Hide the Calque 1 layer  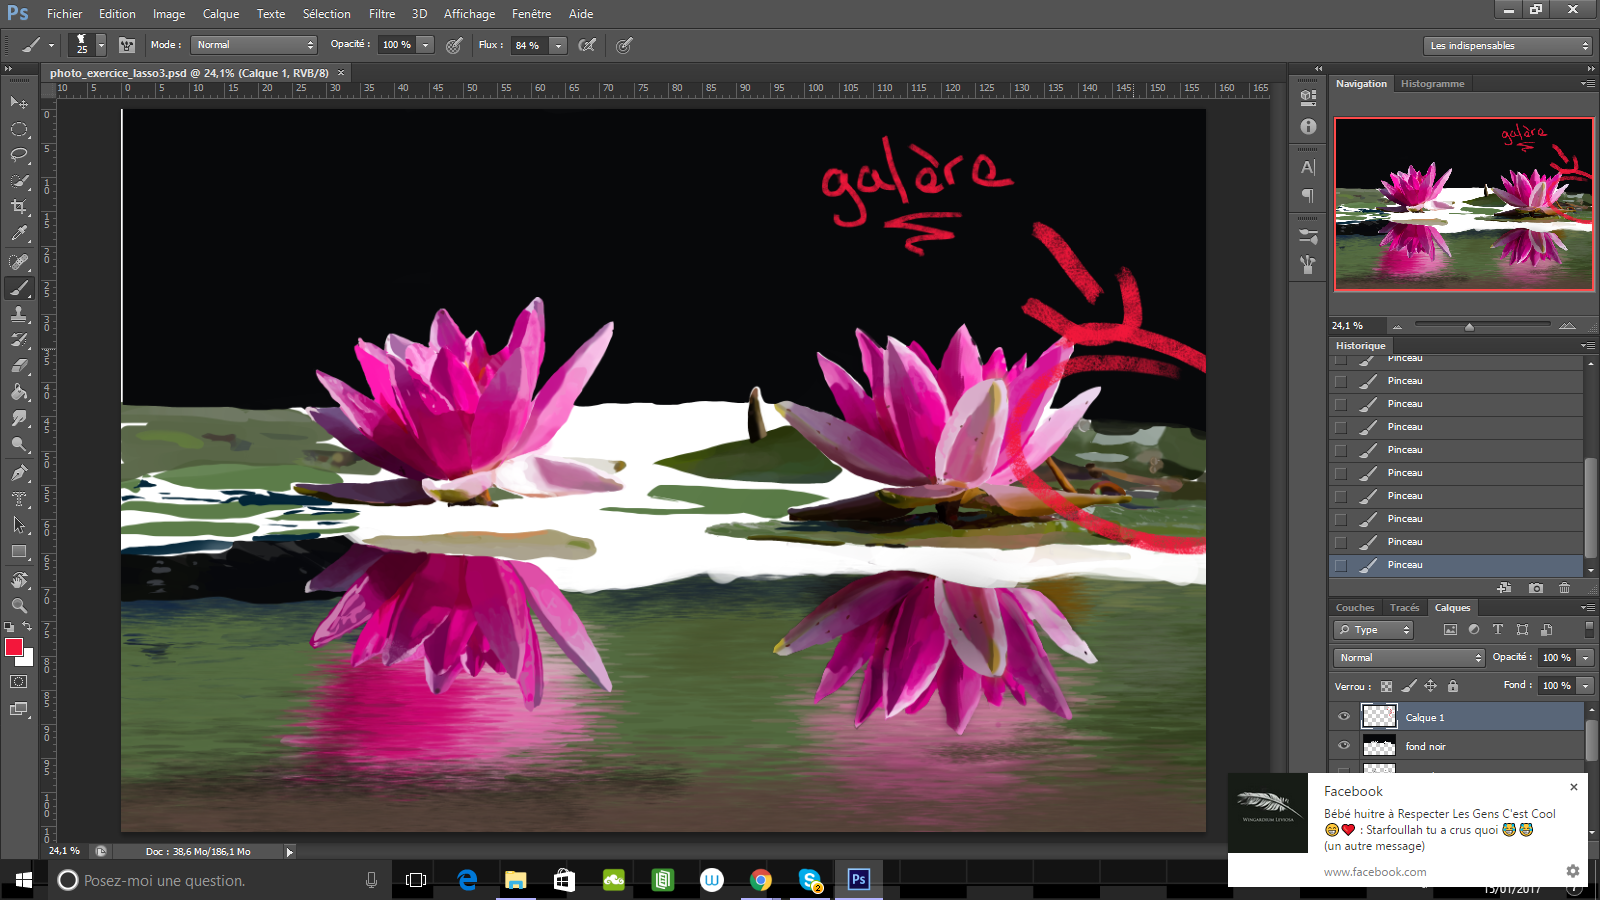(1344, 716)
